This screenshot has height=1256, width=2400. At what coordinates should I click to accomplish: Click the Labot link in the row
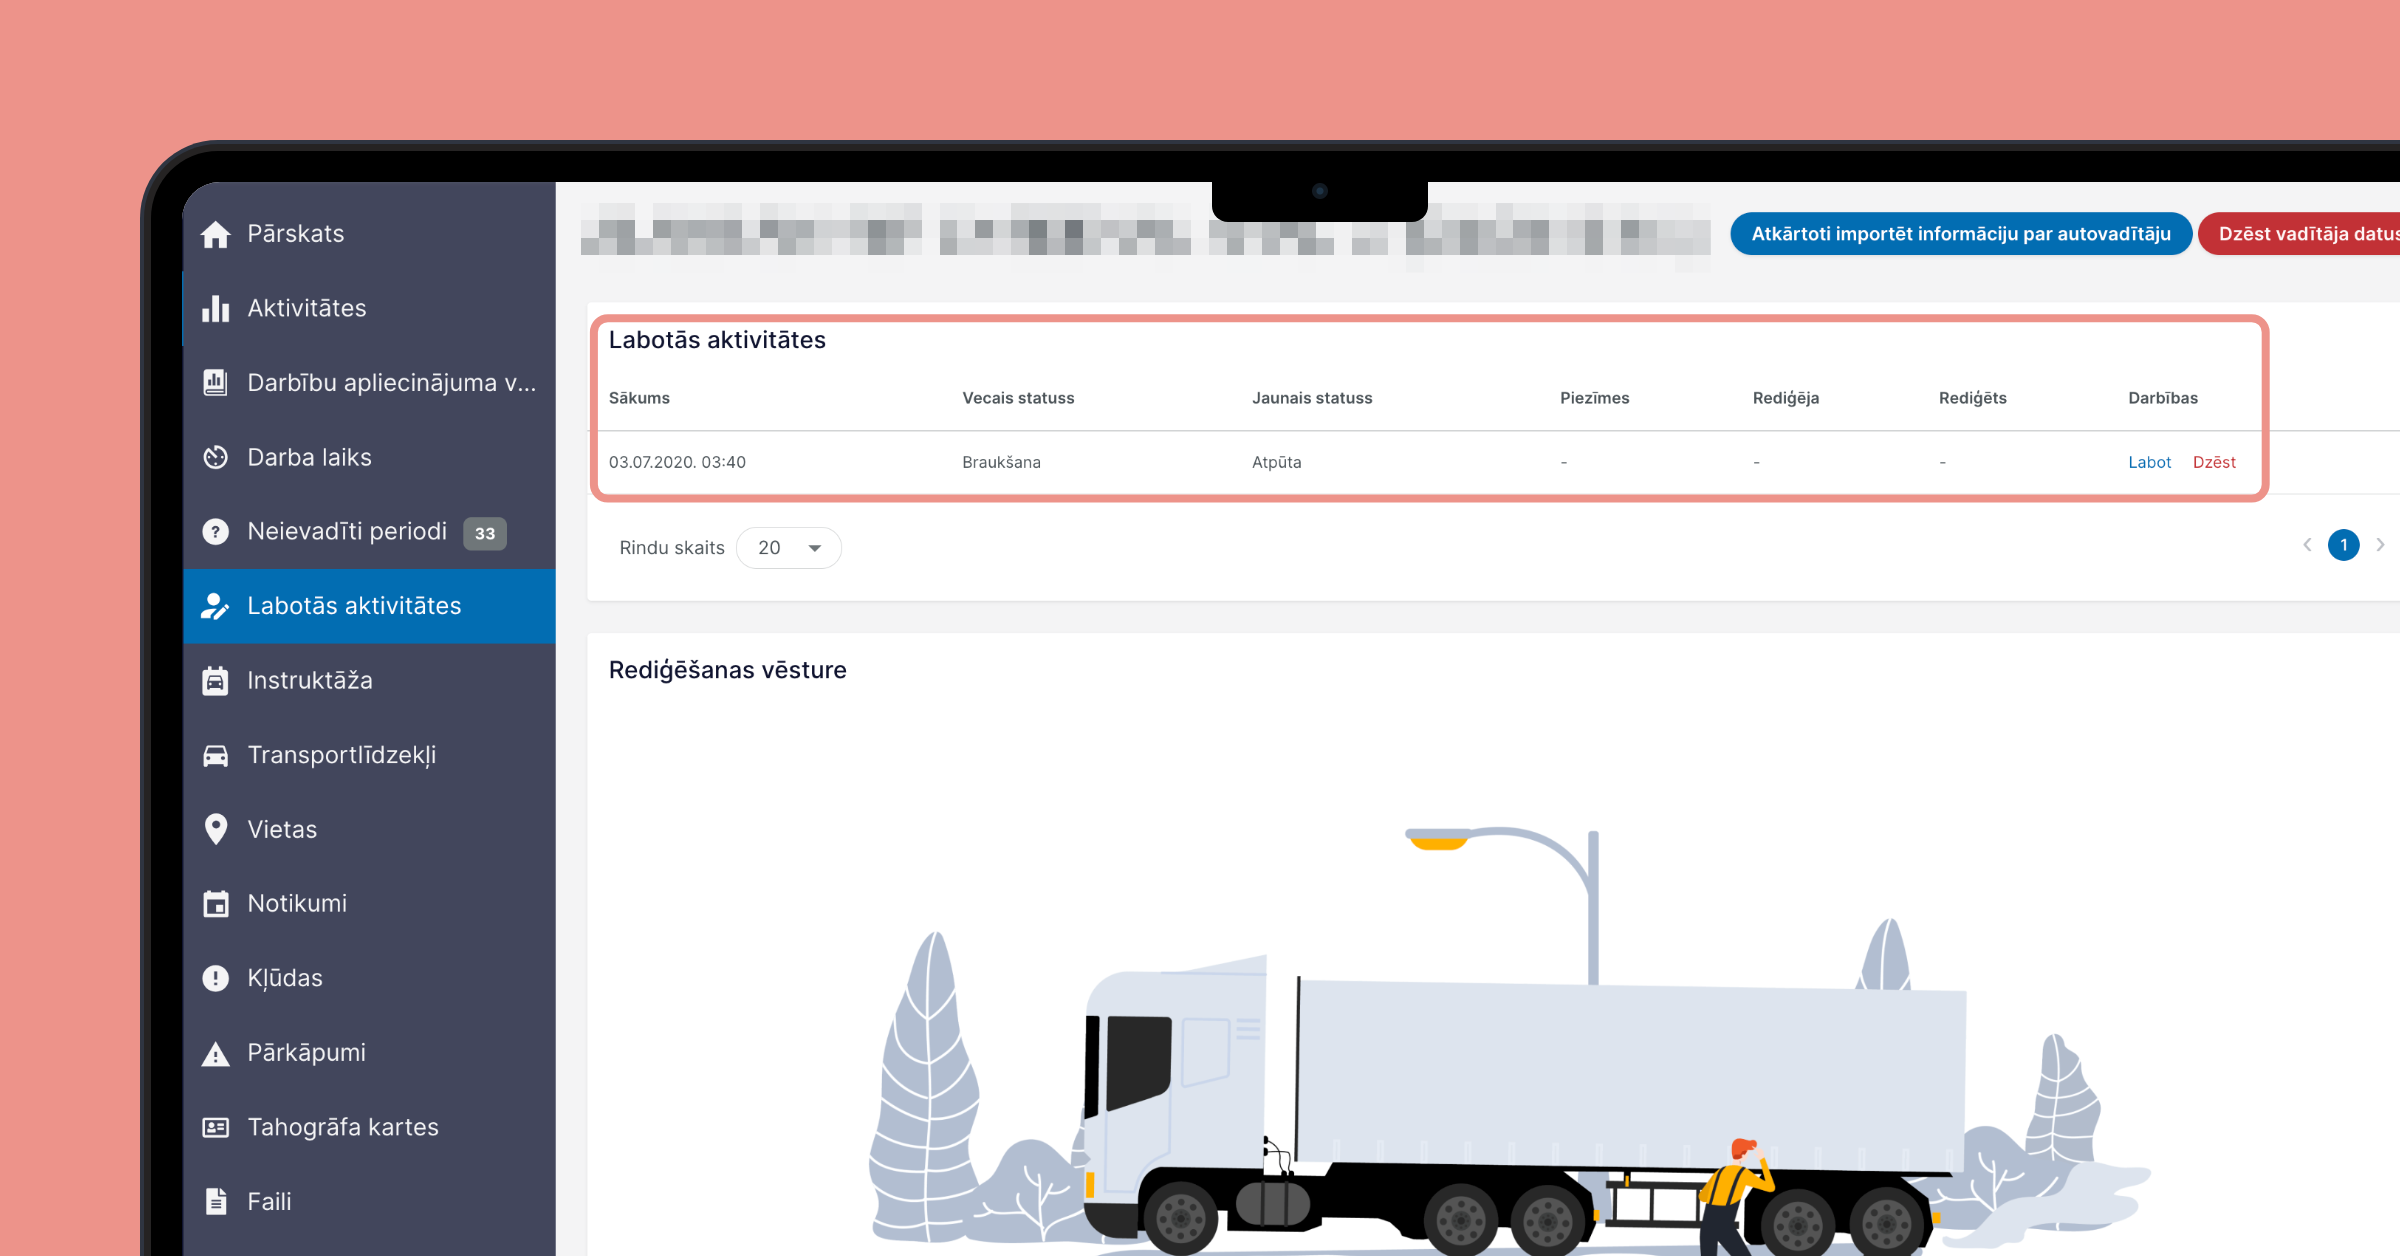(x=2149, y=462)
